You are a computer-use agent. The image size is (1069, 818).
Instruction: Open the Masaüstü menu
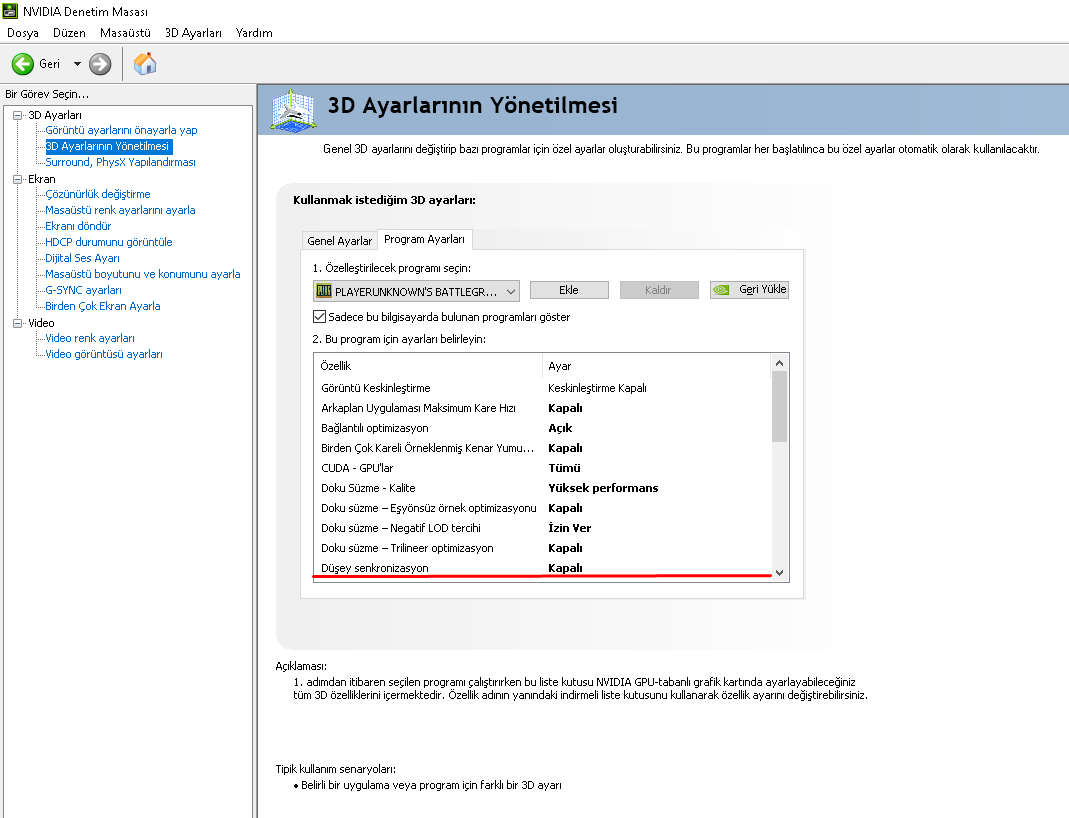tap(125, 33)
